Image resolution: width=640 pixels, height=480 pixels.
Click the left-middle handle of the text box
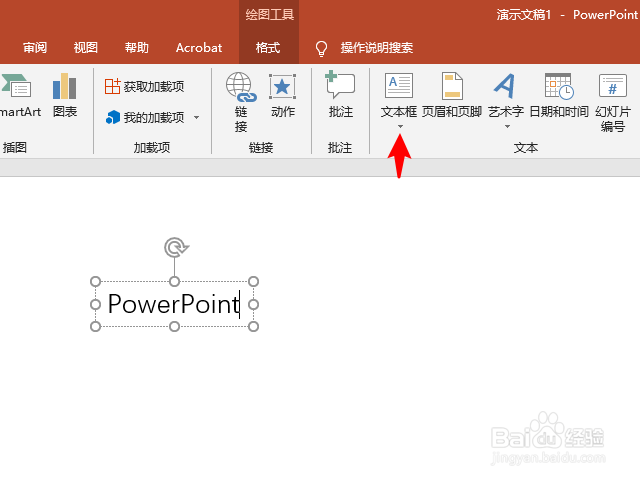pos(96,304)
